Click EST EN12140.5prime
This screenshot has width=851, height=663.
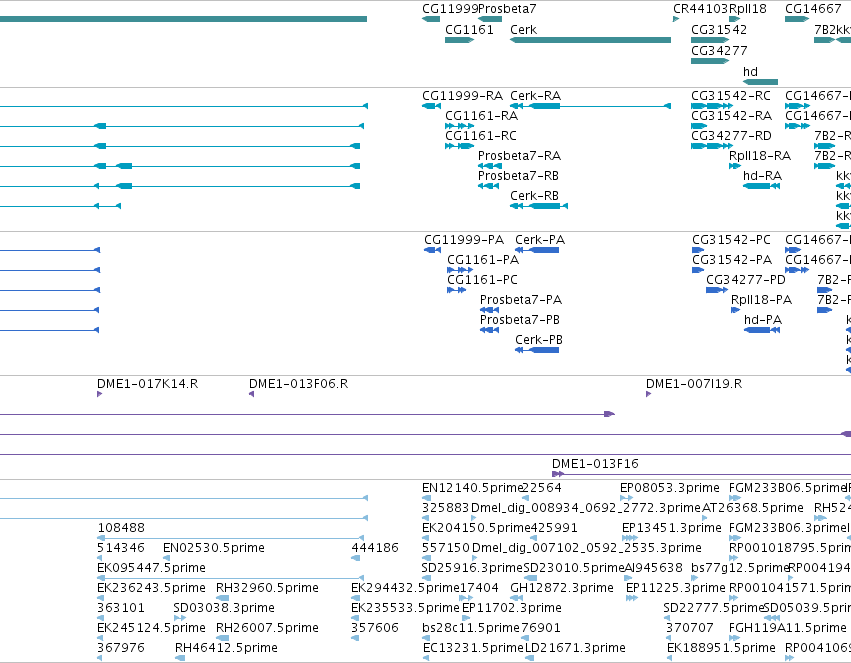427,498
